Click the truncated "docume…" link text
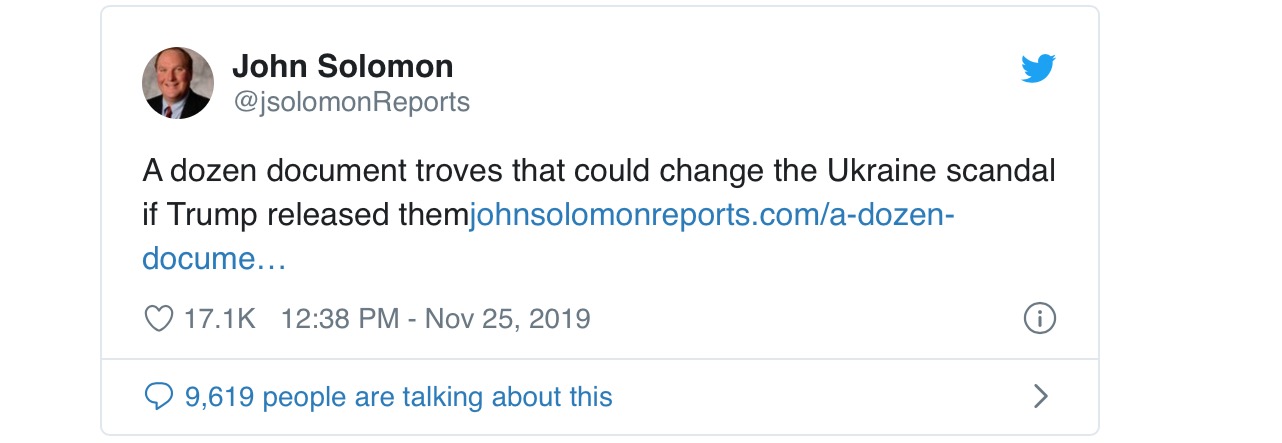The width and height of the screenshot is (1282, 443). [214, 259]
